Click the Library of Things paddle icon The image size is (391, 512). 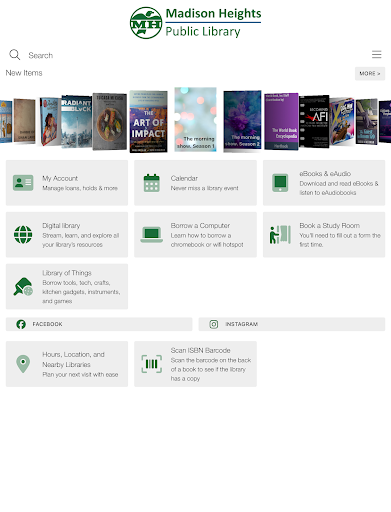point(23,287)
